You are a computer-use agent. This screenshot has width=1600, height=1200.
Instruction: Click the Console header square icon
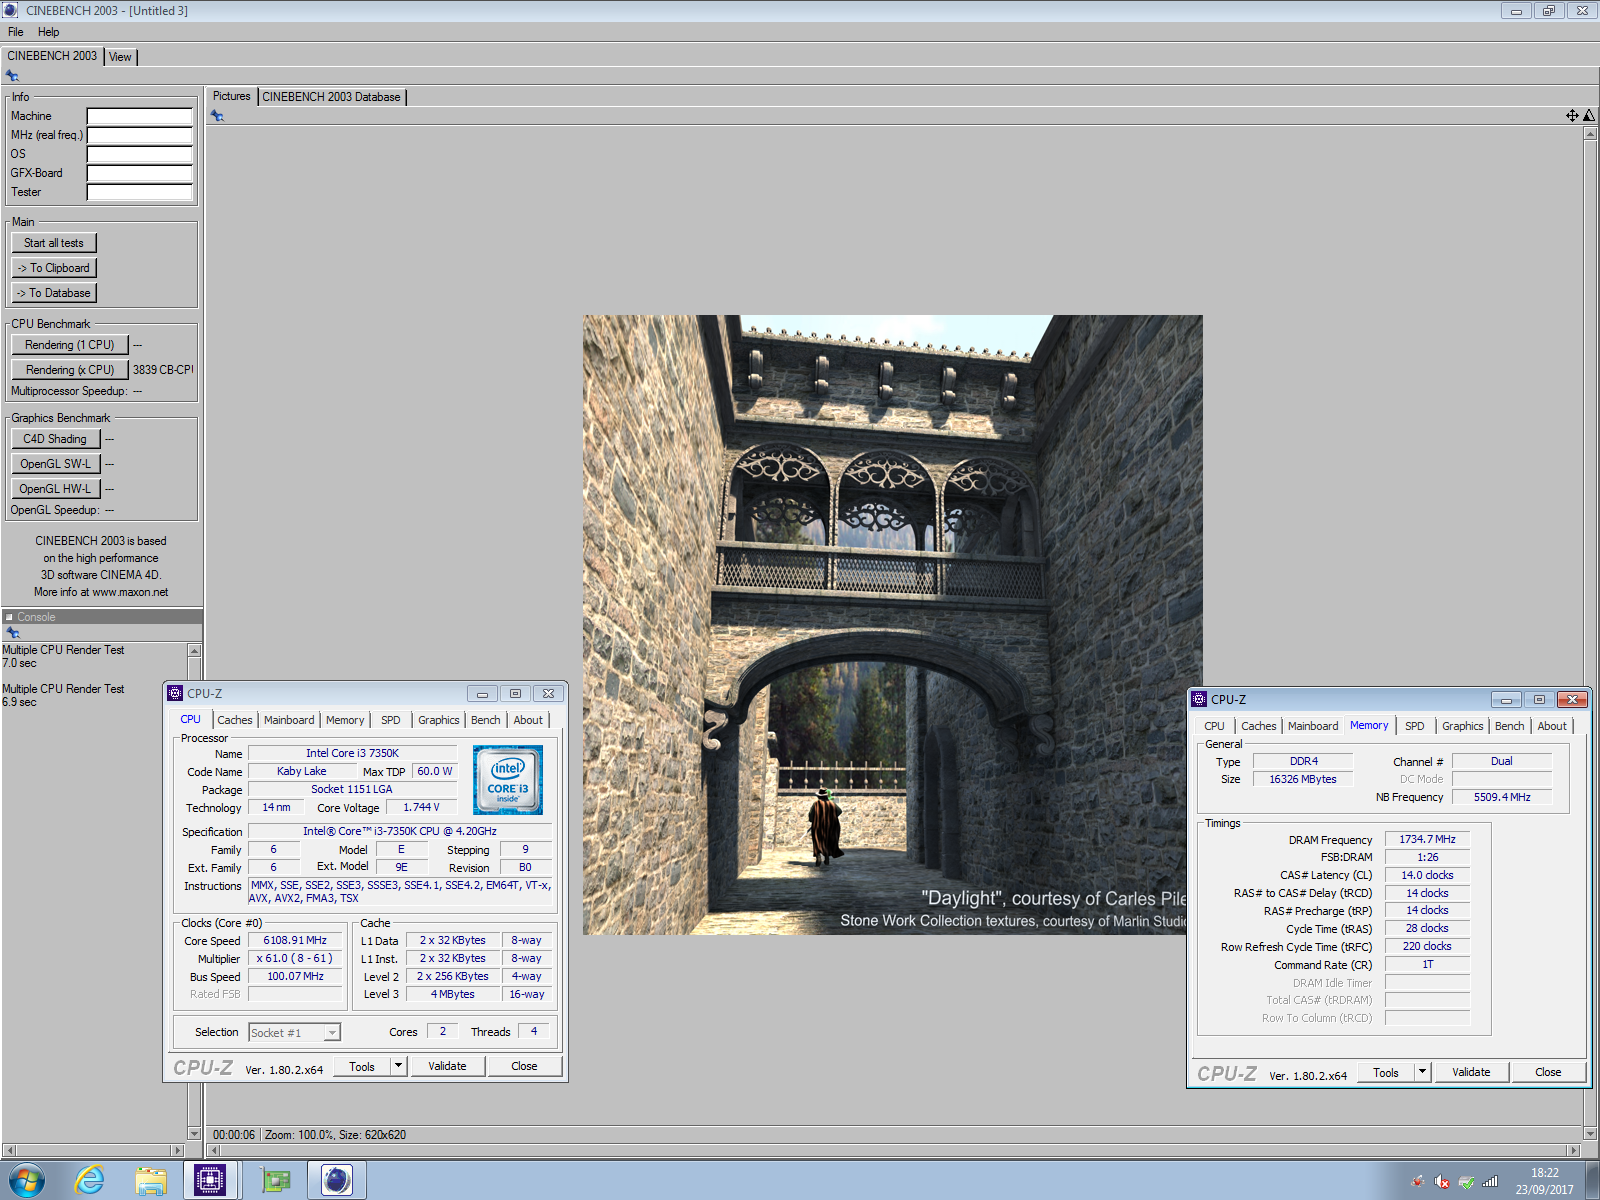click(x=9, y=617)
